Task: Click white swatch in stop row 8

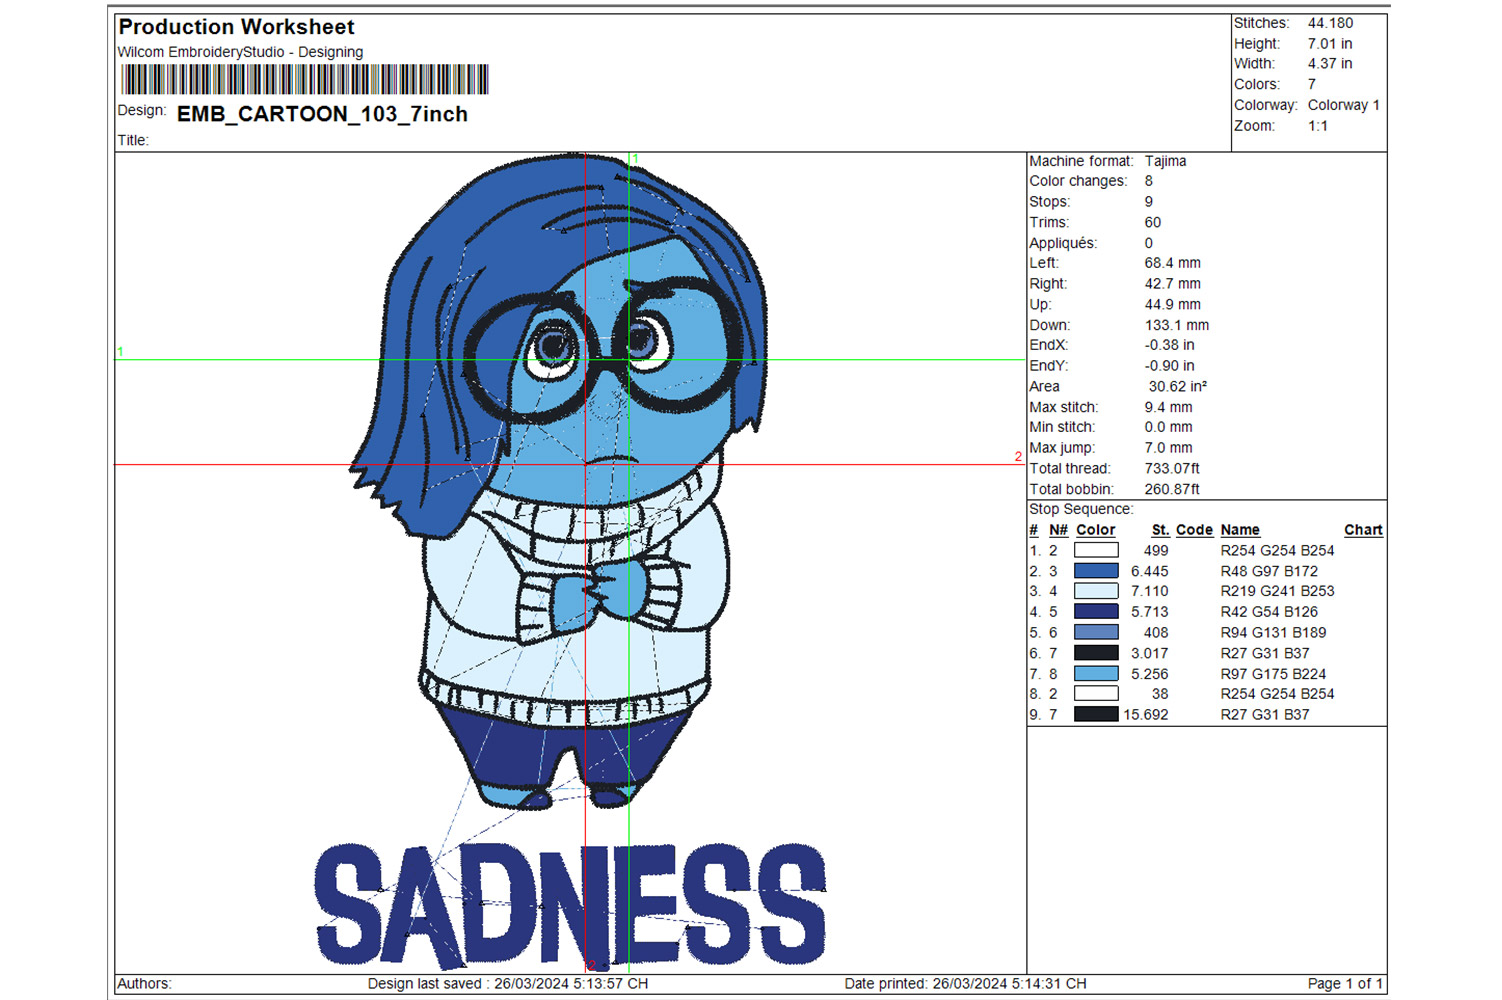Action: click(x=1096, y=694)
